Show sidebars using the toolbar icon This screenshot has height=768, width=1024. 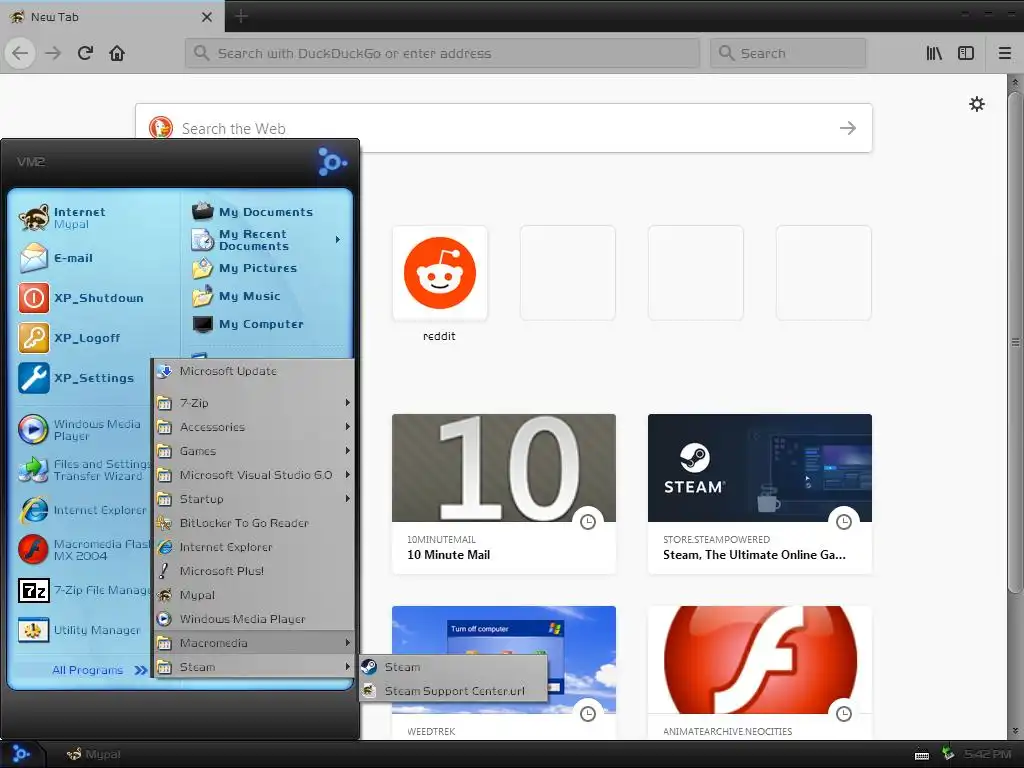(x=966, y=53)
